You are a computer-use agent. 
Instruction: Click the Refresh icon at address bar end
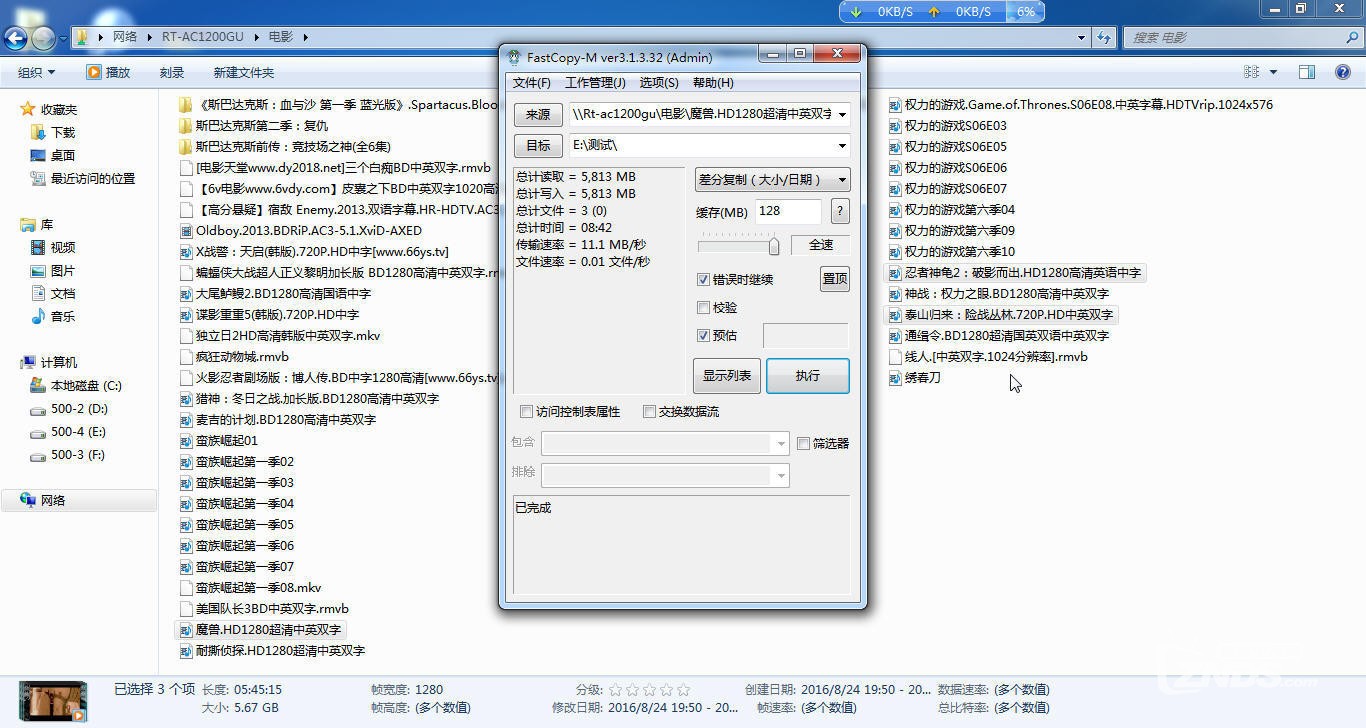[x=1103, y=36]
